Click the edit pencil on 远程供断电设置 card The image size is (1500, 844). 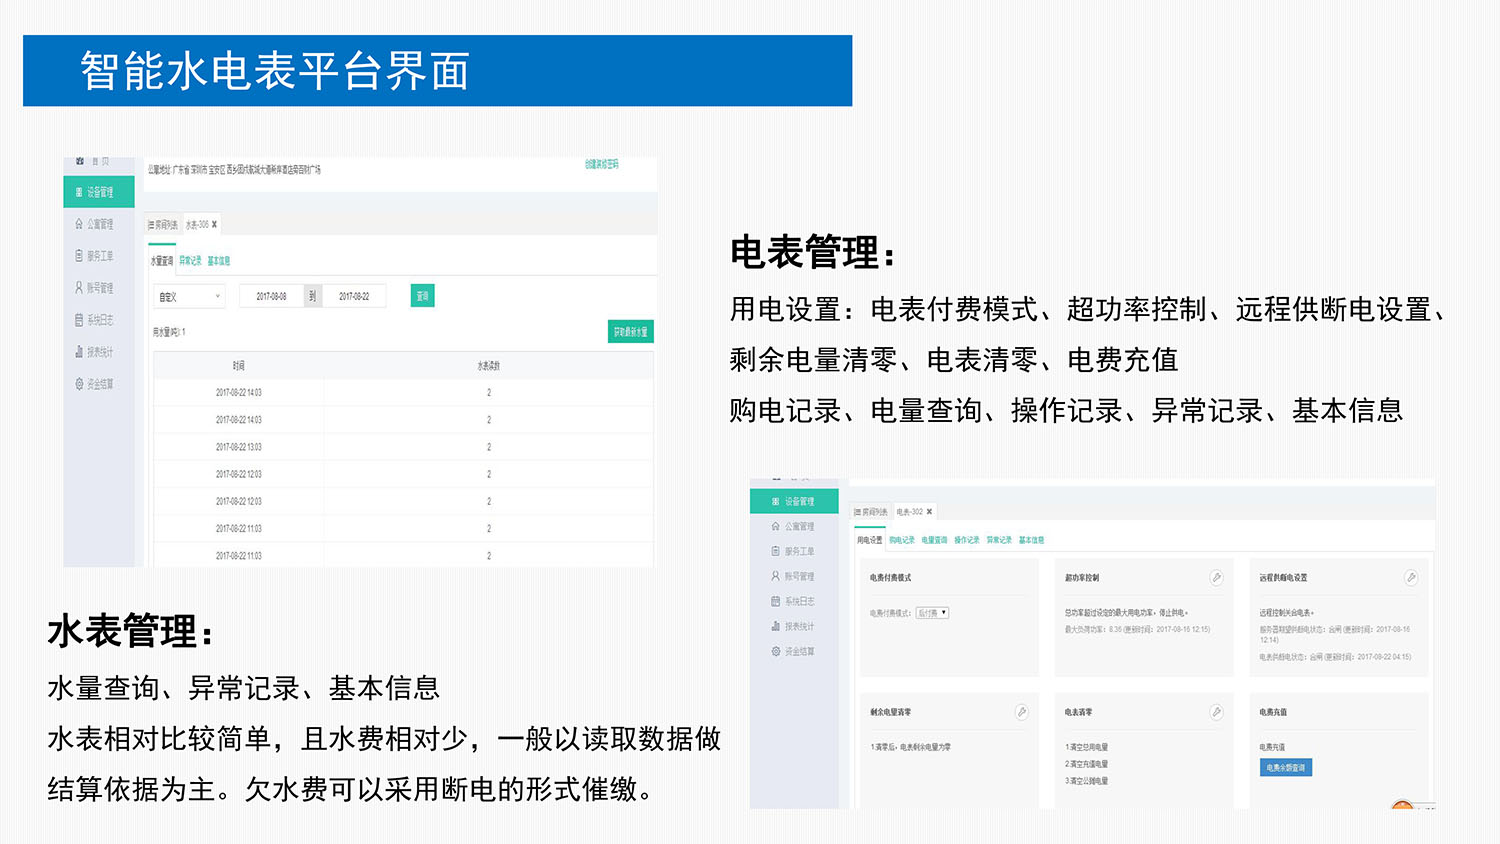tap(1412, 577)
